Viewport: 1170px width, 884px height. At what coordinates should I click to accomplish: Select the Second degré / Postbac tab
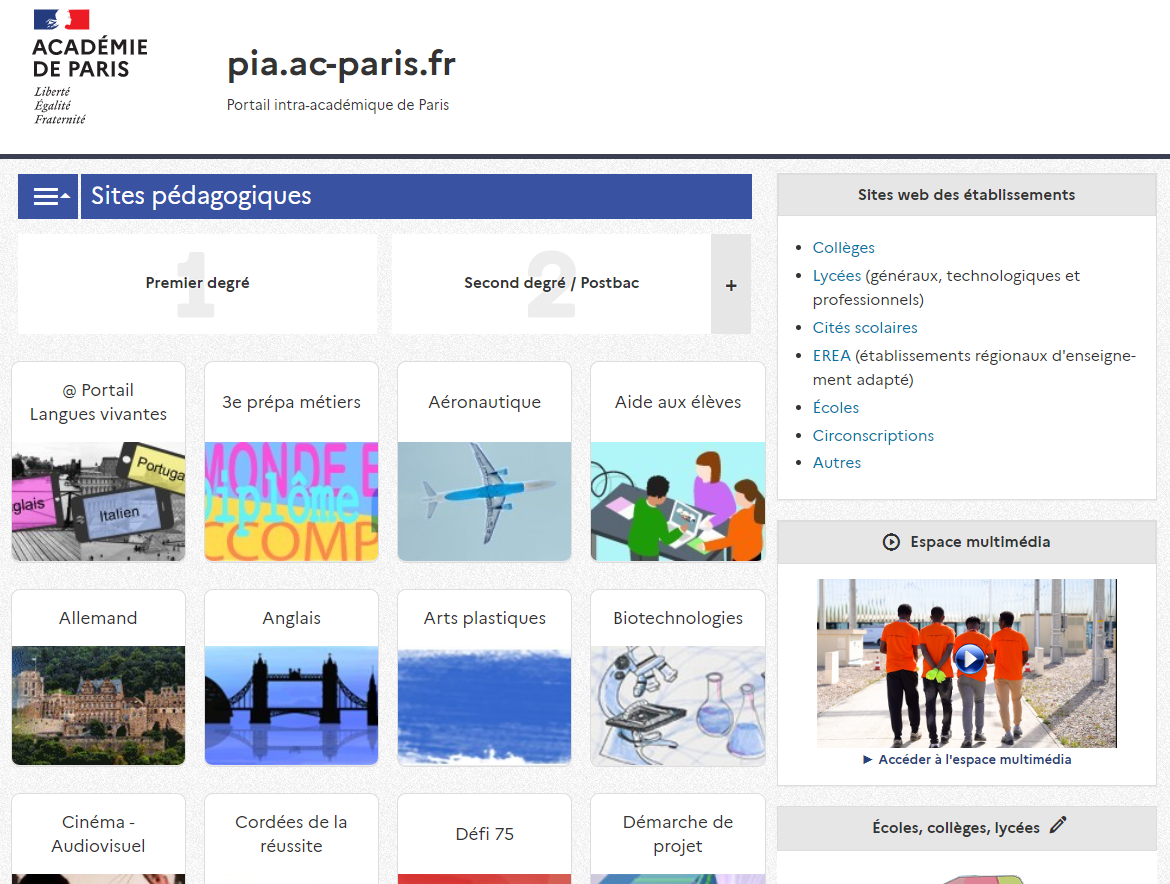(551, 283)
